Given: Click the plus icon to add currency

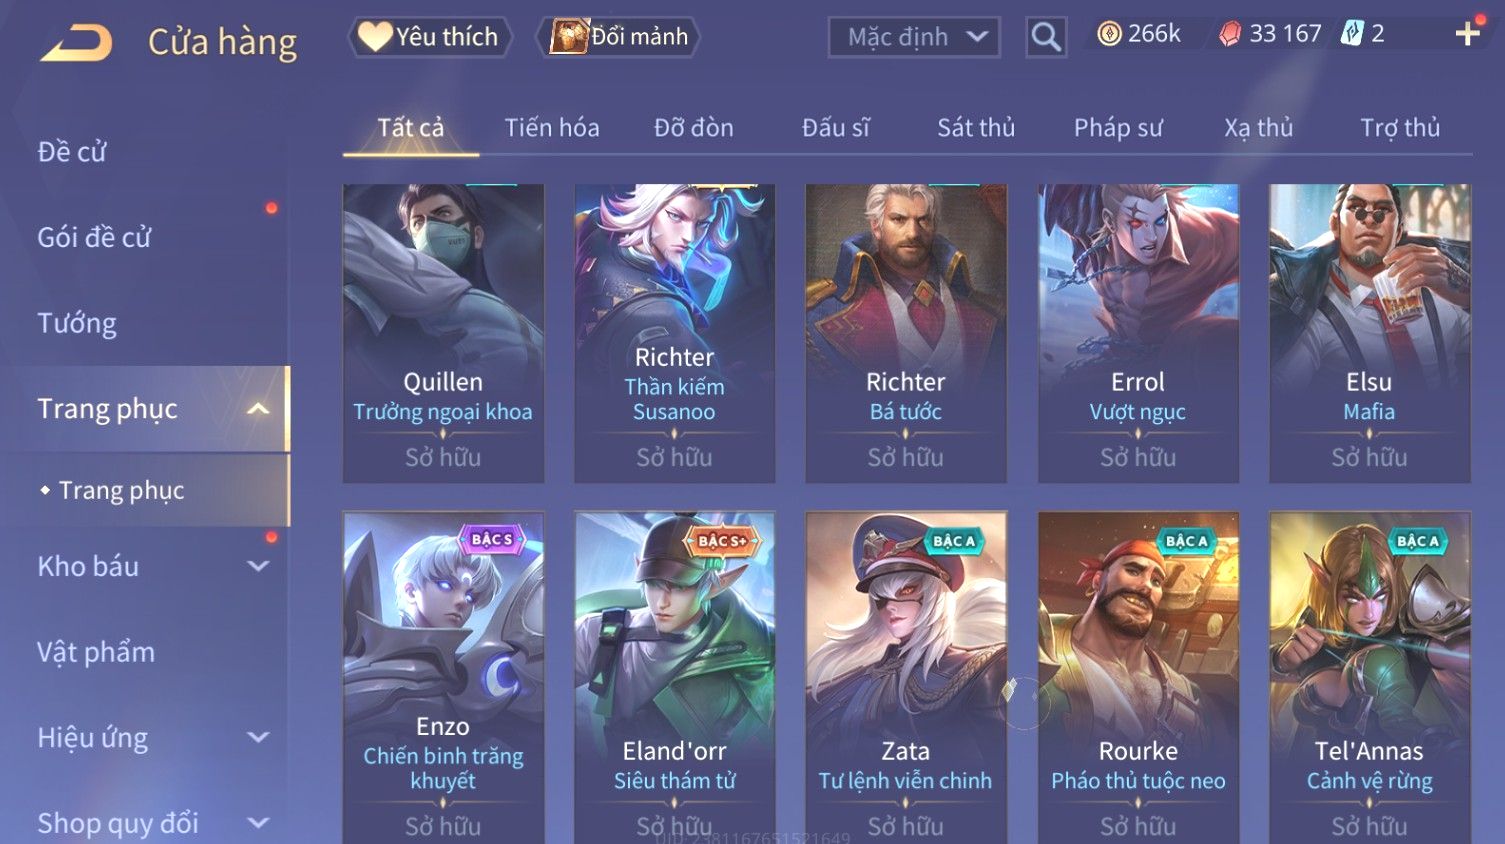Looking at the screenshot, I should tap(1467, 34).
